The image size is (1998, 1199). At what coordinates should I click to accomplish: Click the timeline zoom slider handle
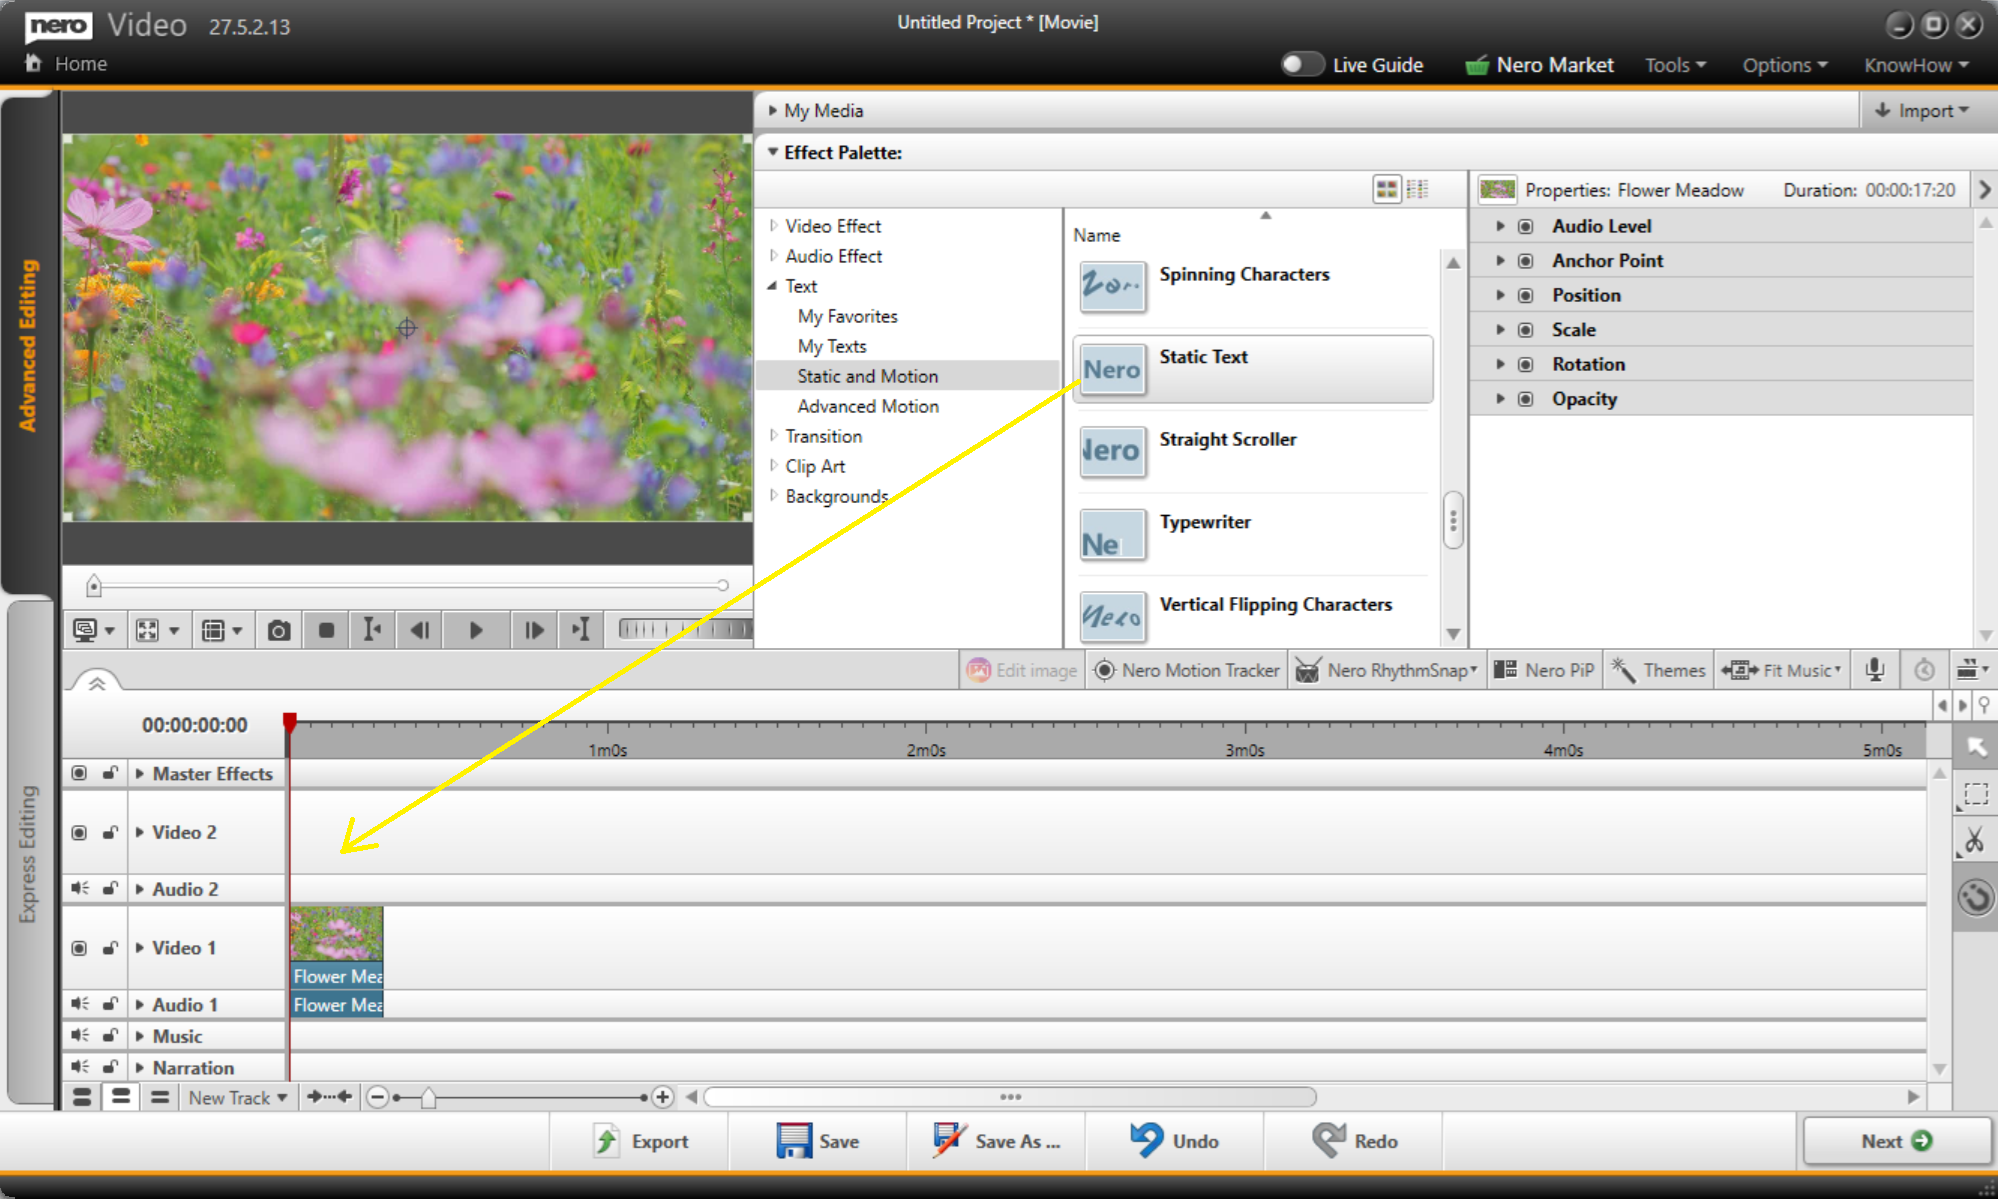pyautogui.click(x=428, y=1098)
